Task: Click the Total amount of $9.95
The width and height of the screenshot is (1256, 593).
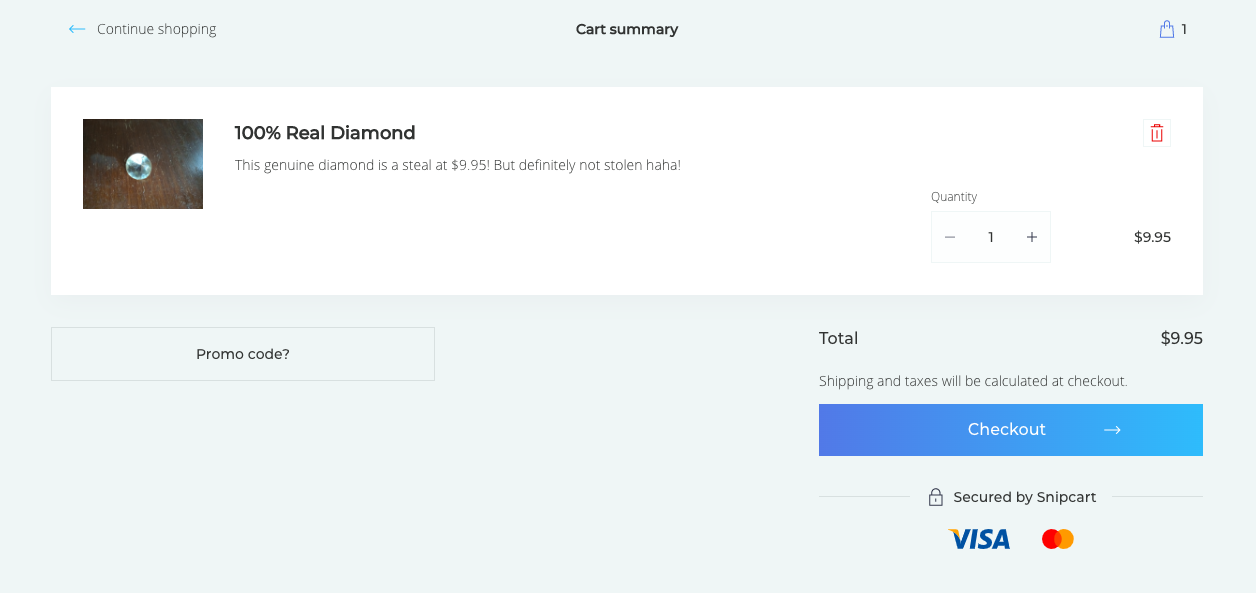Action: tap(1181, 338)
